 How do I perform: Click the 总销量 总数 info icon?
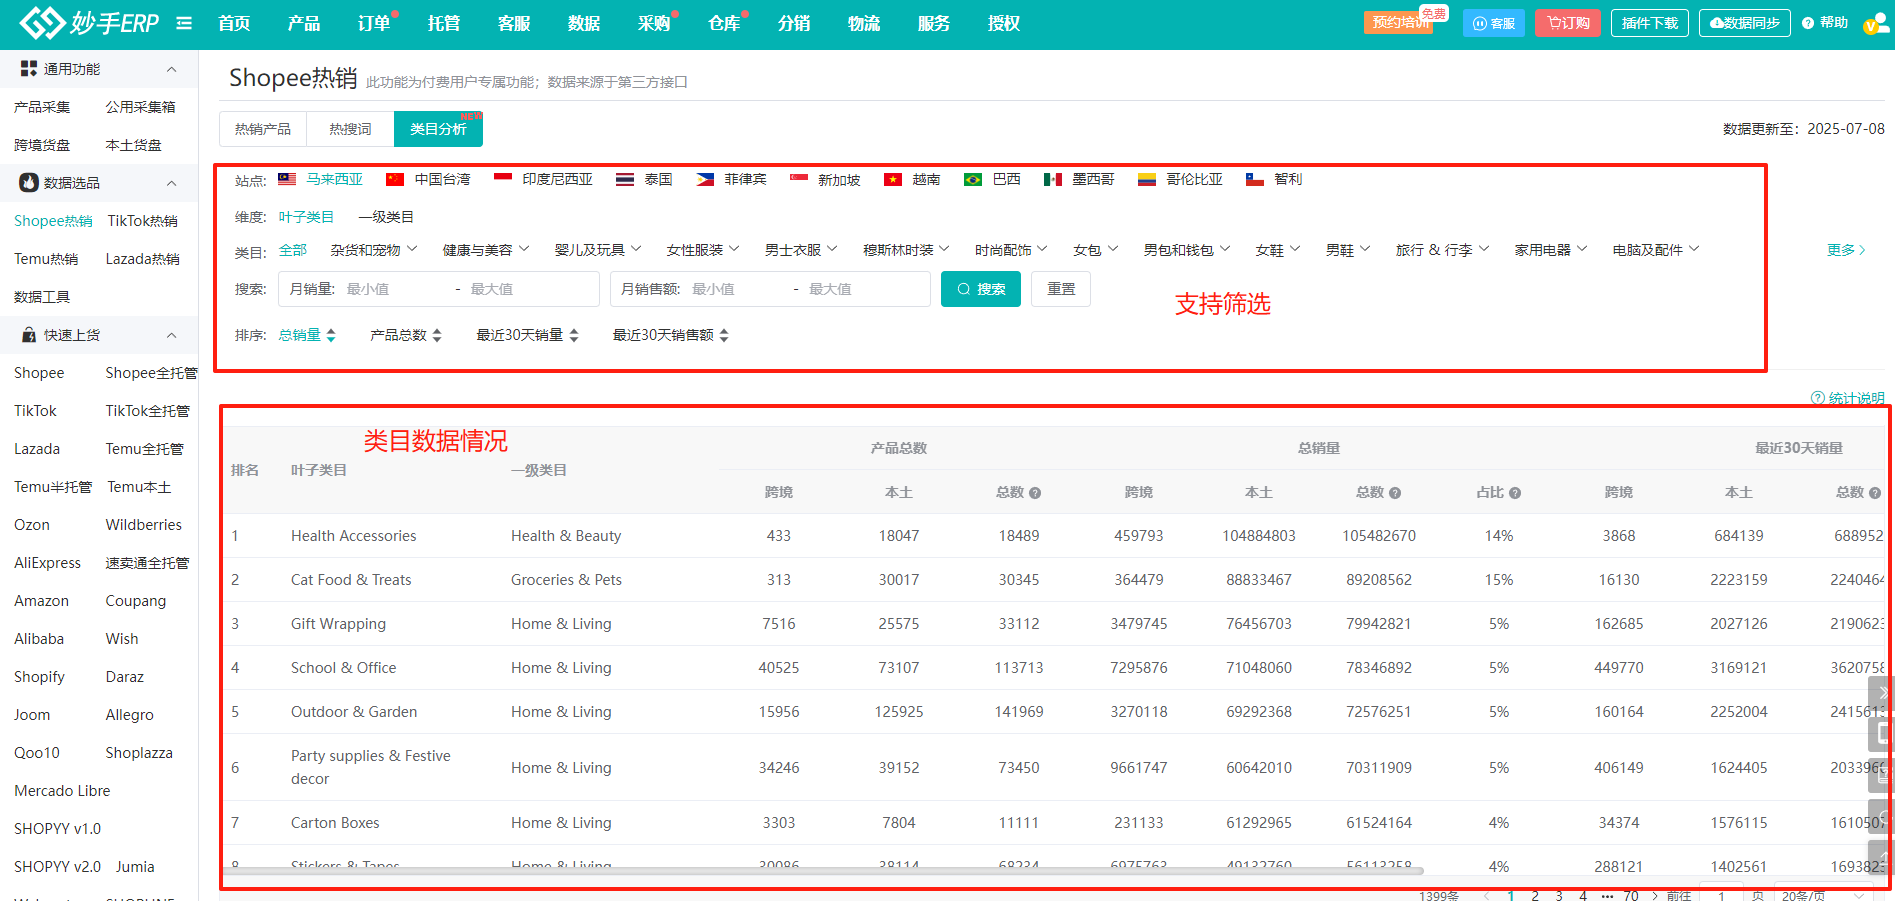[x=1395, y=493]
